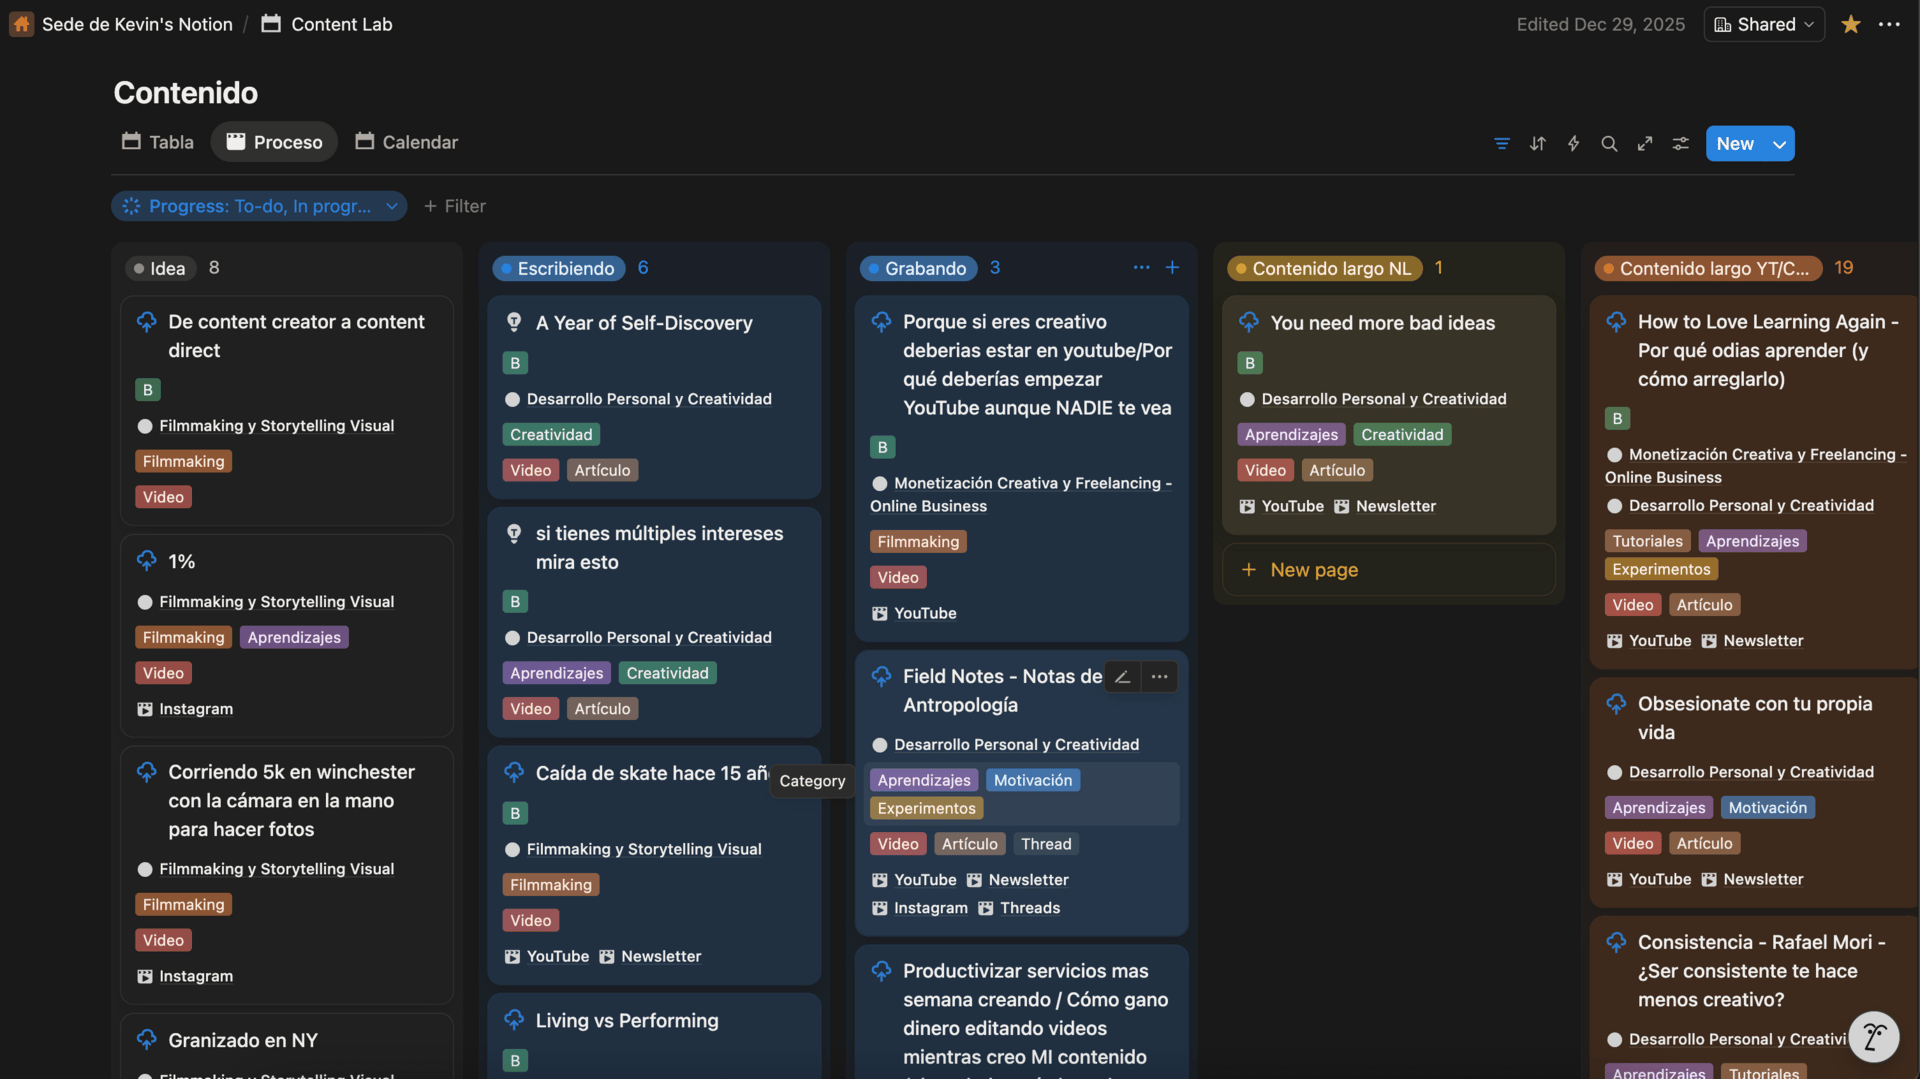The image size is (1920, 1079).
Task: Open database in full page via expand icon
Action: [1645, 144]
